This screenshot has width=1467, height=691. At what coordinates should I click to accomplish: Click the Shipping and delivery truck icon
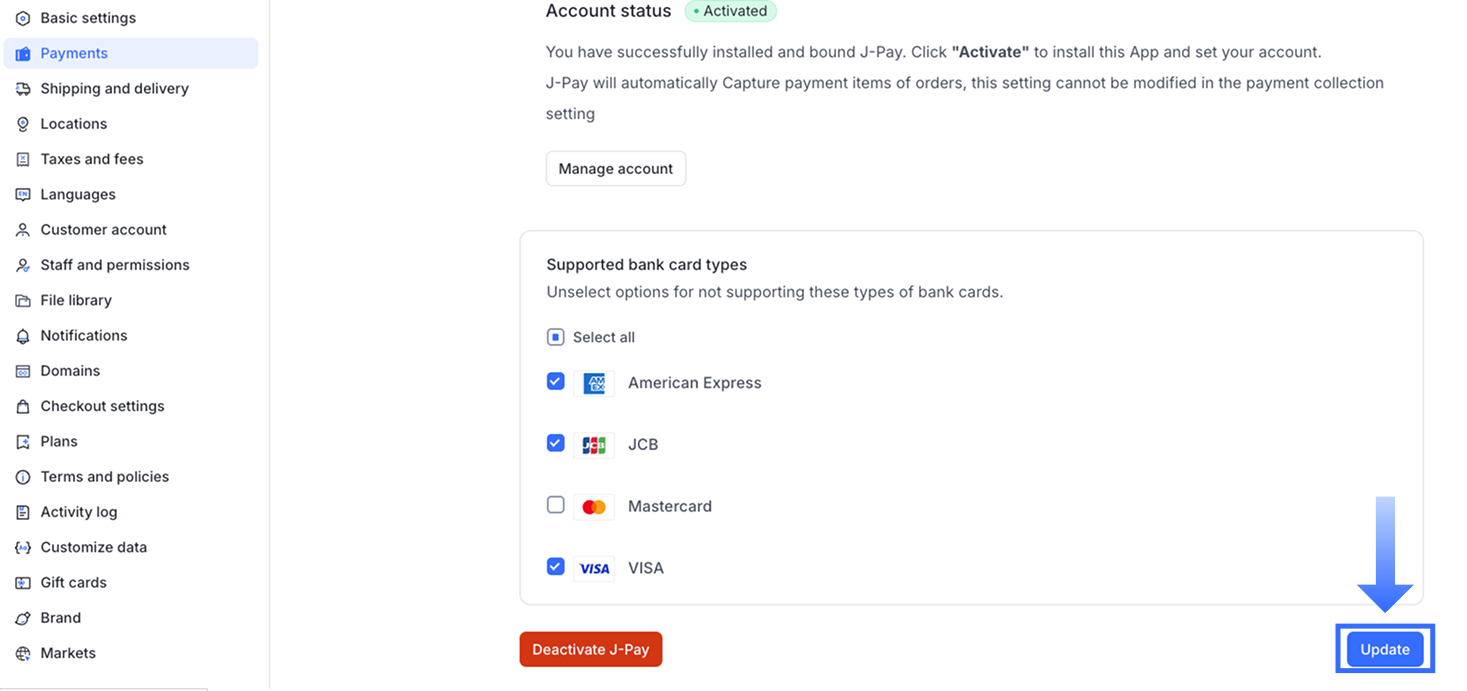coord(23,89)
